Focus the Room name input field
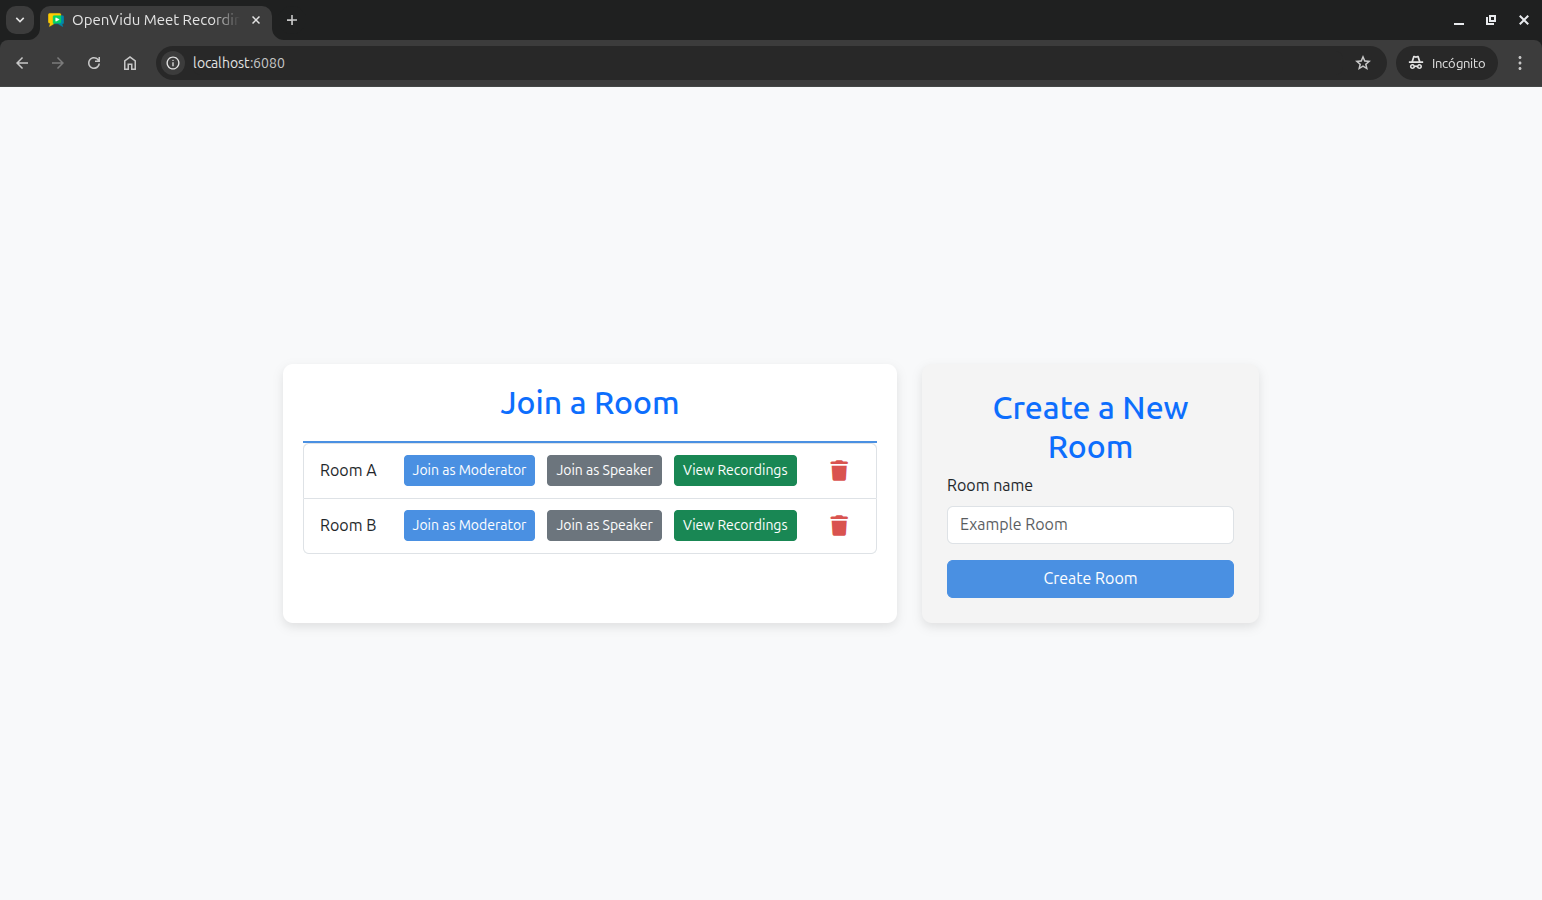This screenshot has height=900, width=1542. point(1090,525)
